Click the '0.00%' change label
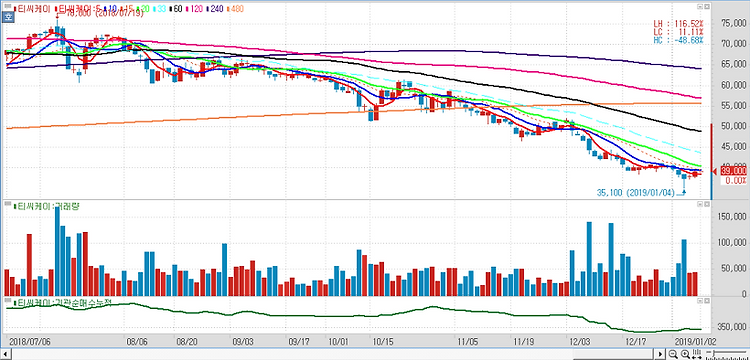This screenshot has width=750, height=360. (x=734, y=181)
